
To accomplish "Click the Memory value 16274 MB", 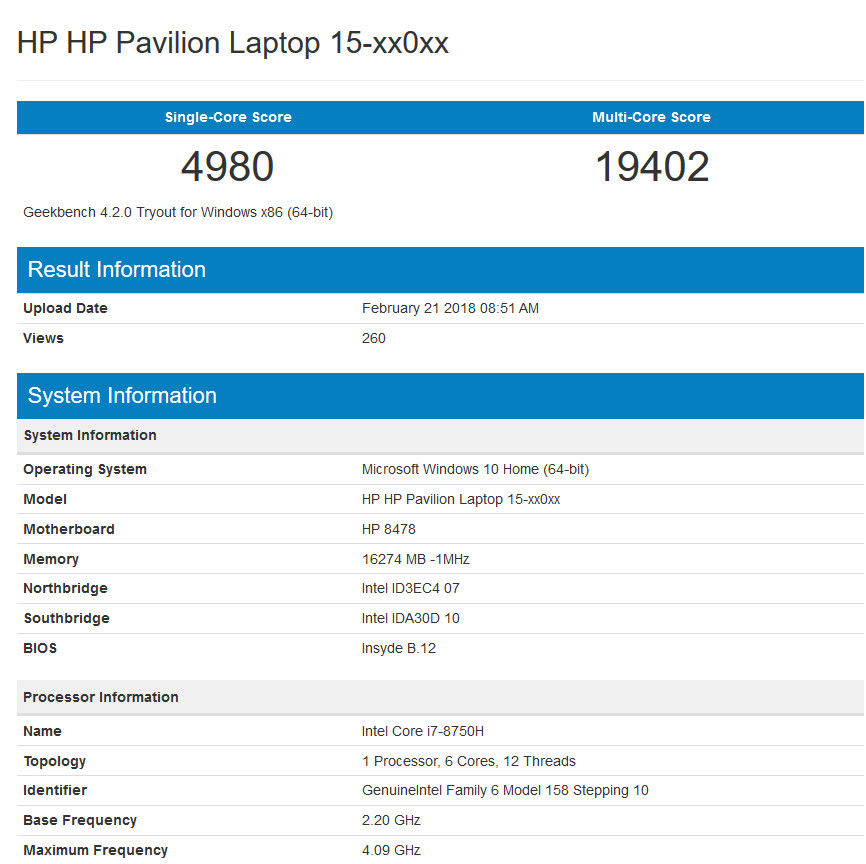I will tap(415, 559).
